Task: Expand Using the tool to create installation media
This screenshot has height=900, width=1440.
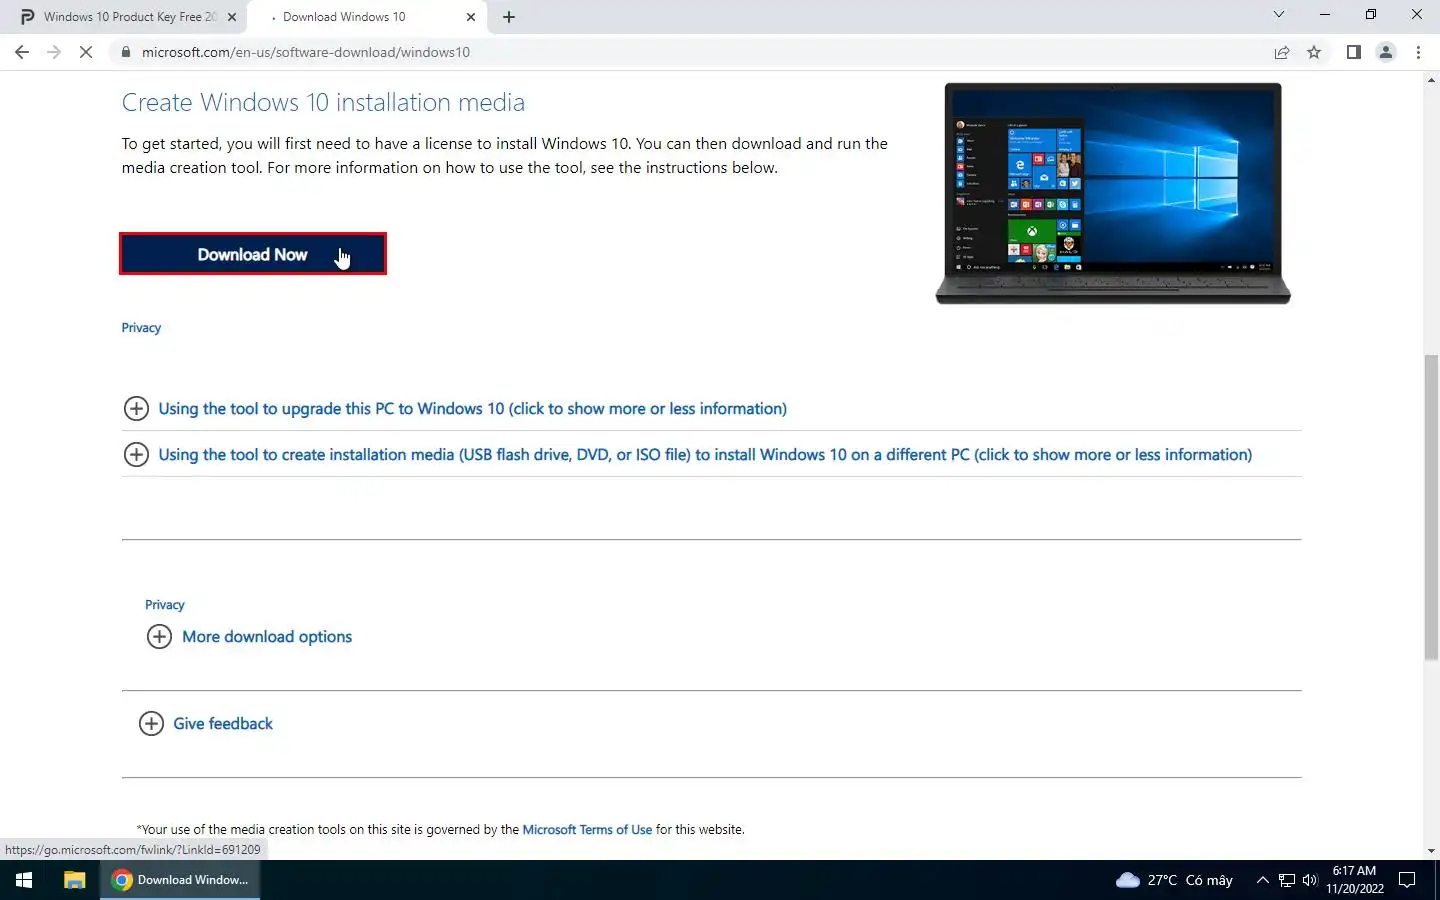Action: click(x=705, y=455)
